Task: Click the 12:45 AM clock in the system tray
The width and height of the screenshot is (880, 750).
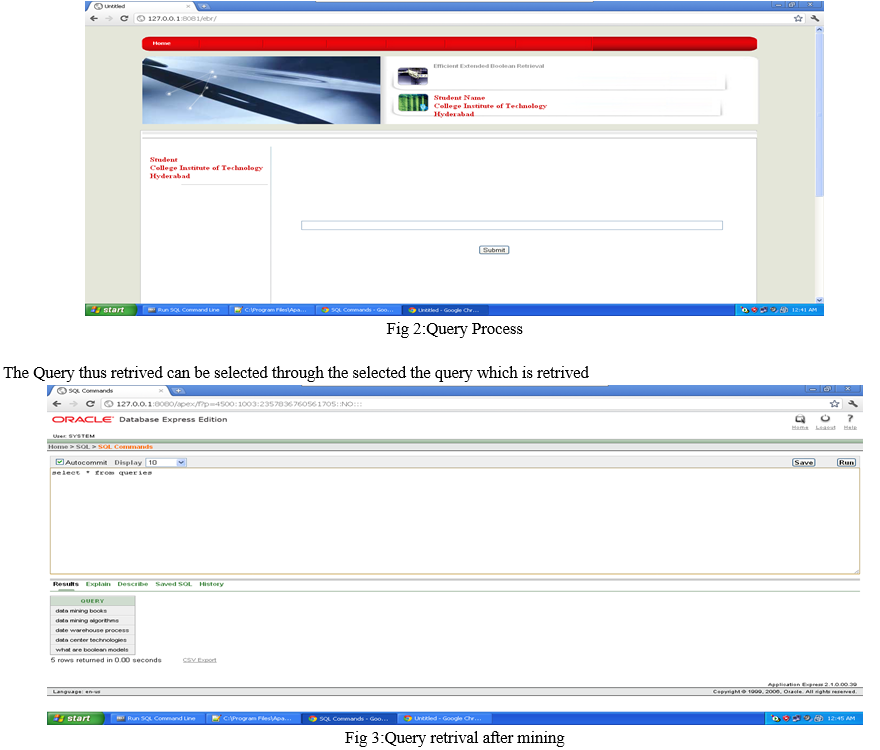Action: pyautogui.click(x=841, y=718)
